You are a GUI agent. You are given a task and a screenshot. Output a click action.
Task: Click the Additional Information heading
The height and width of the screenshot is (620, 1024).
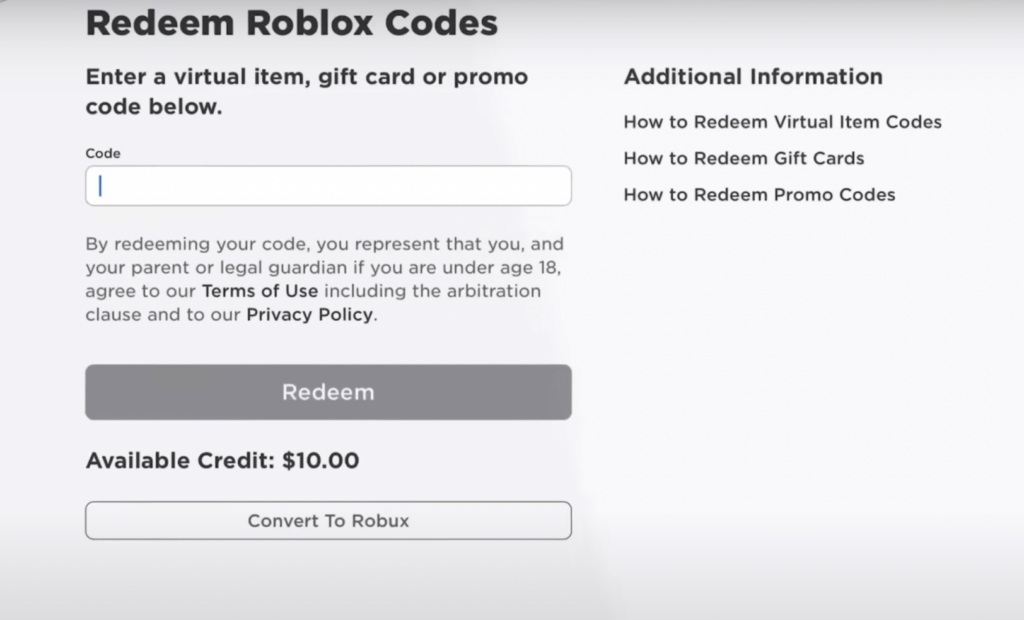[x=754, y=76]
